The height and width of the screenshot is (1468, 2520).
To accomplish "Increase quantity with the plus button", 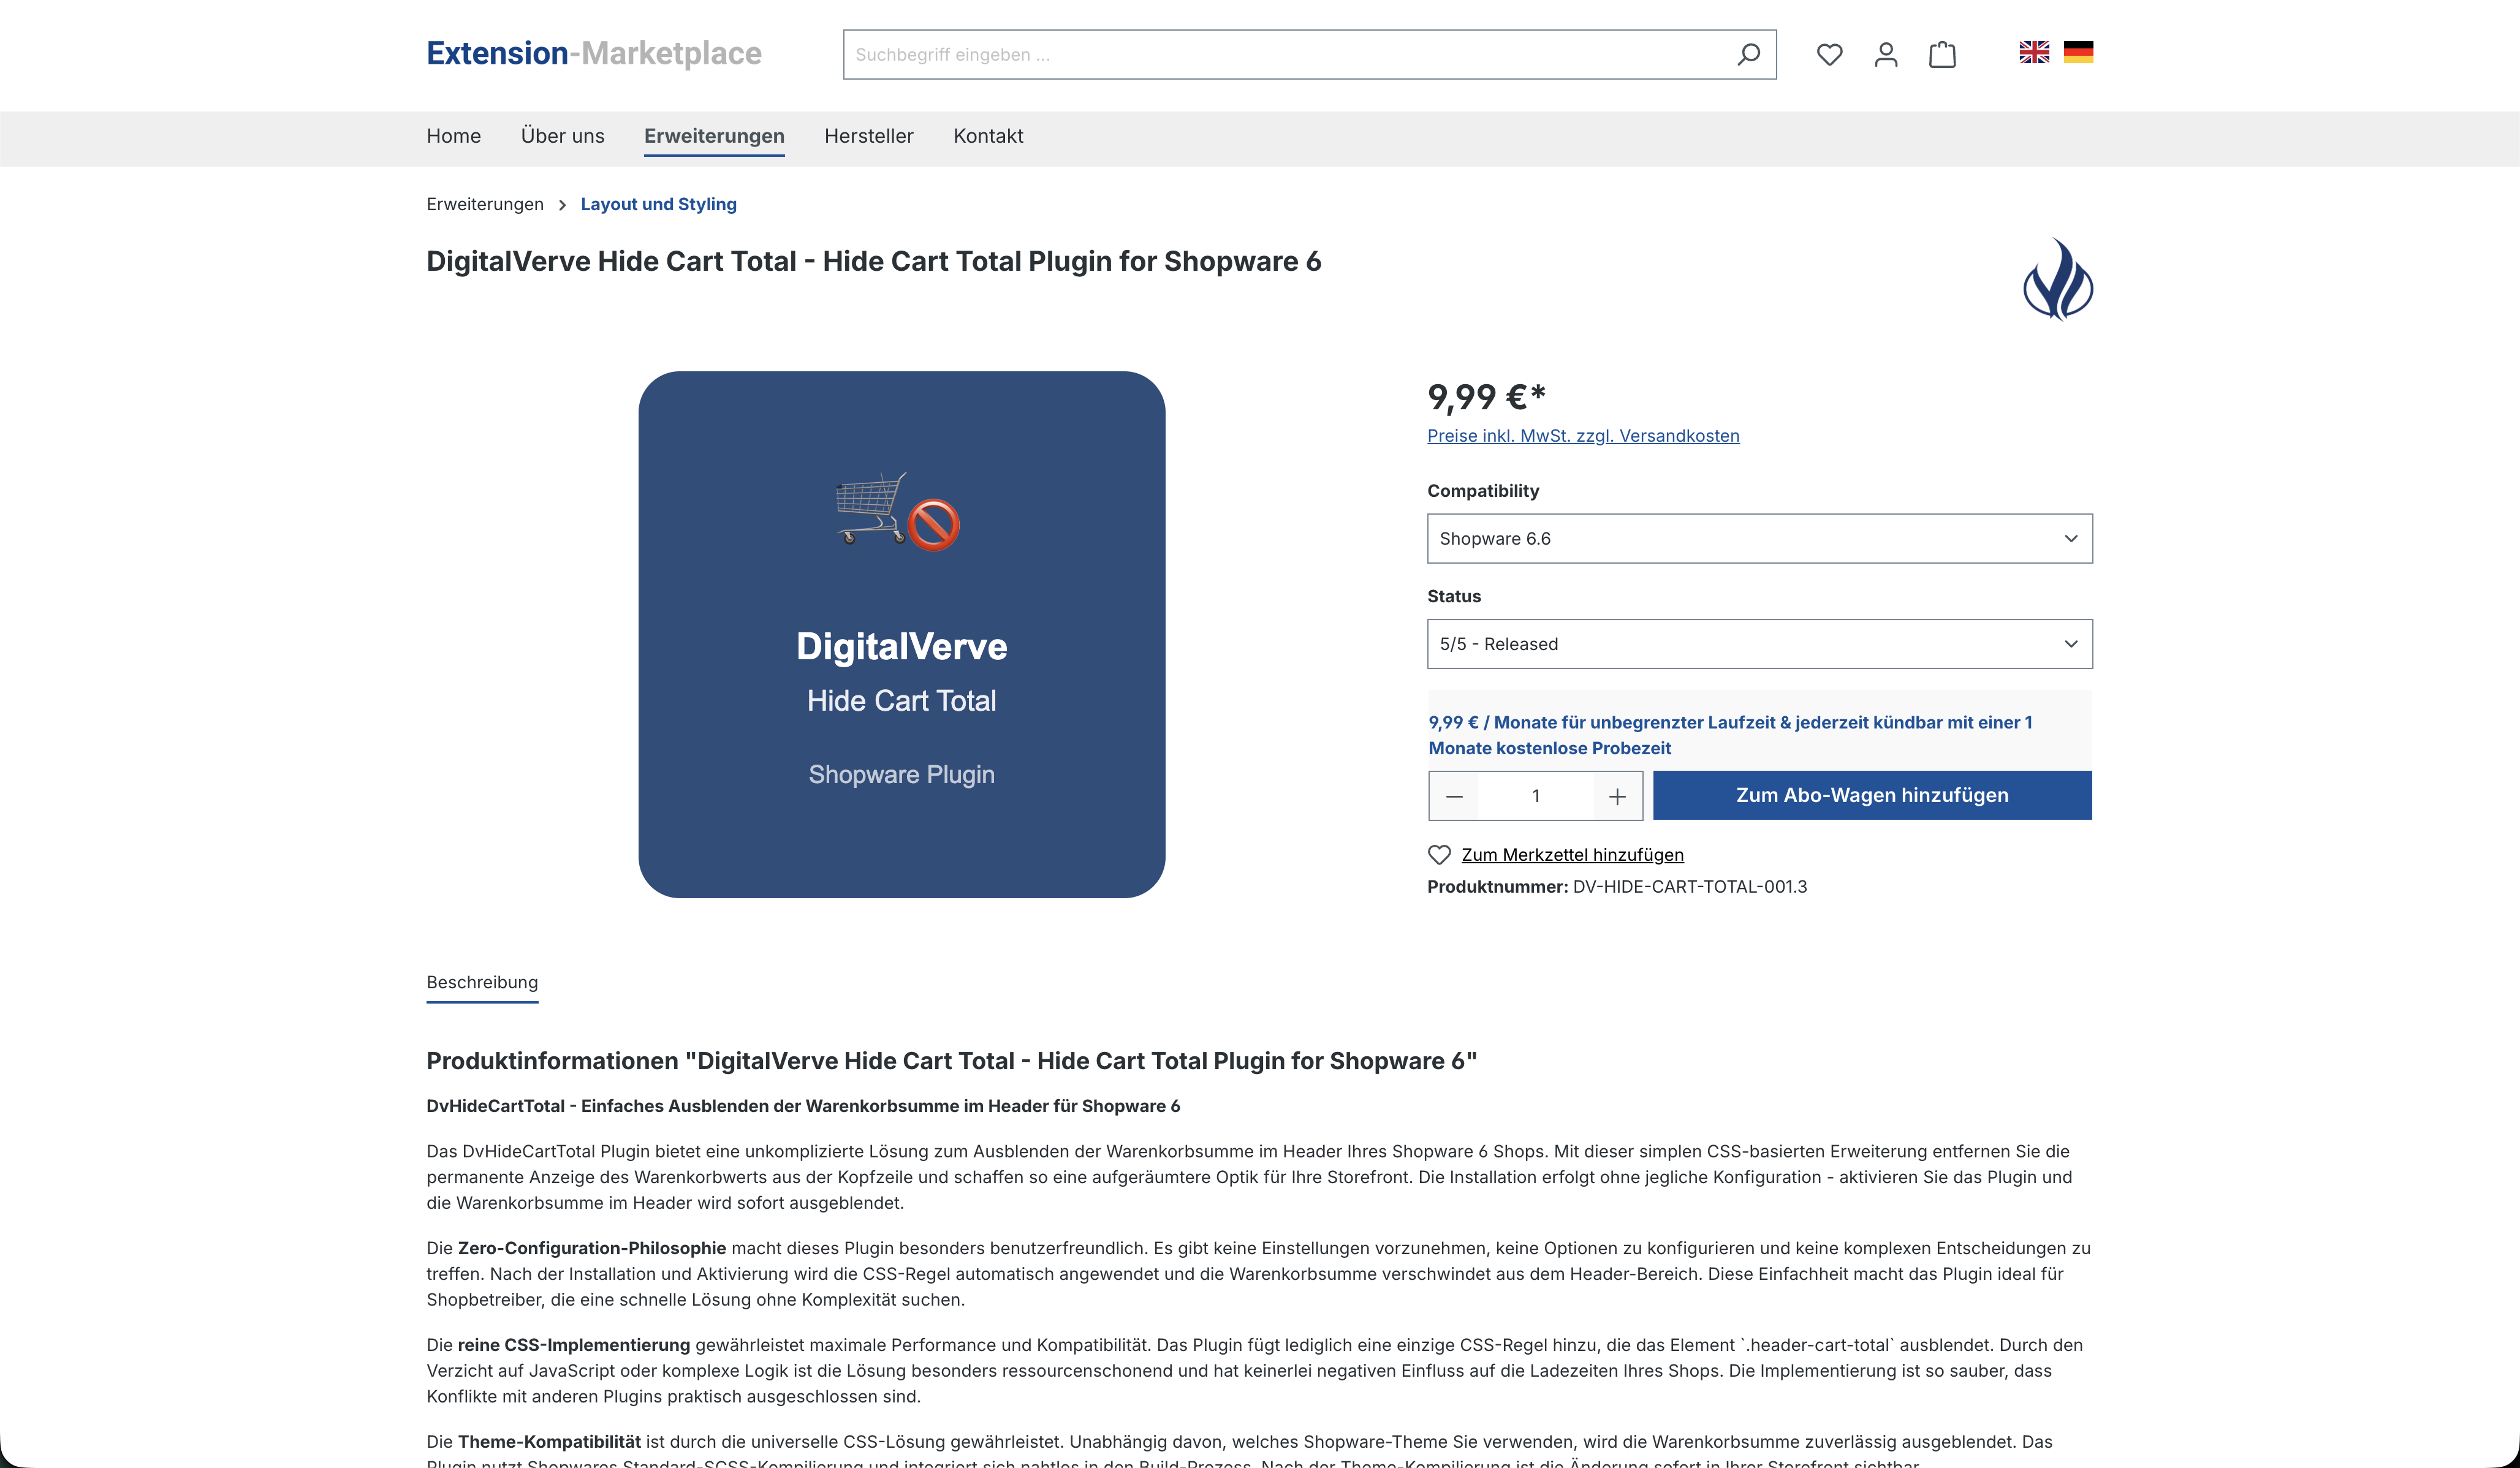I will point(1617,796).
